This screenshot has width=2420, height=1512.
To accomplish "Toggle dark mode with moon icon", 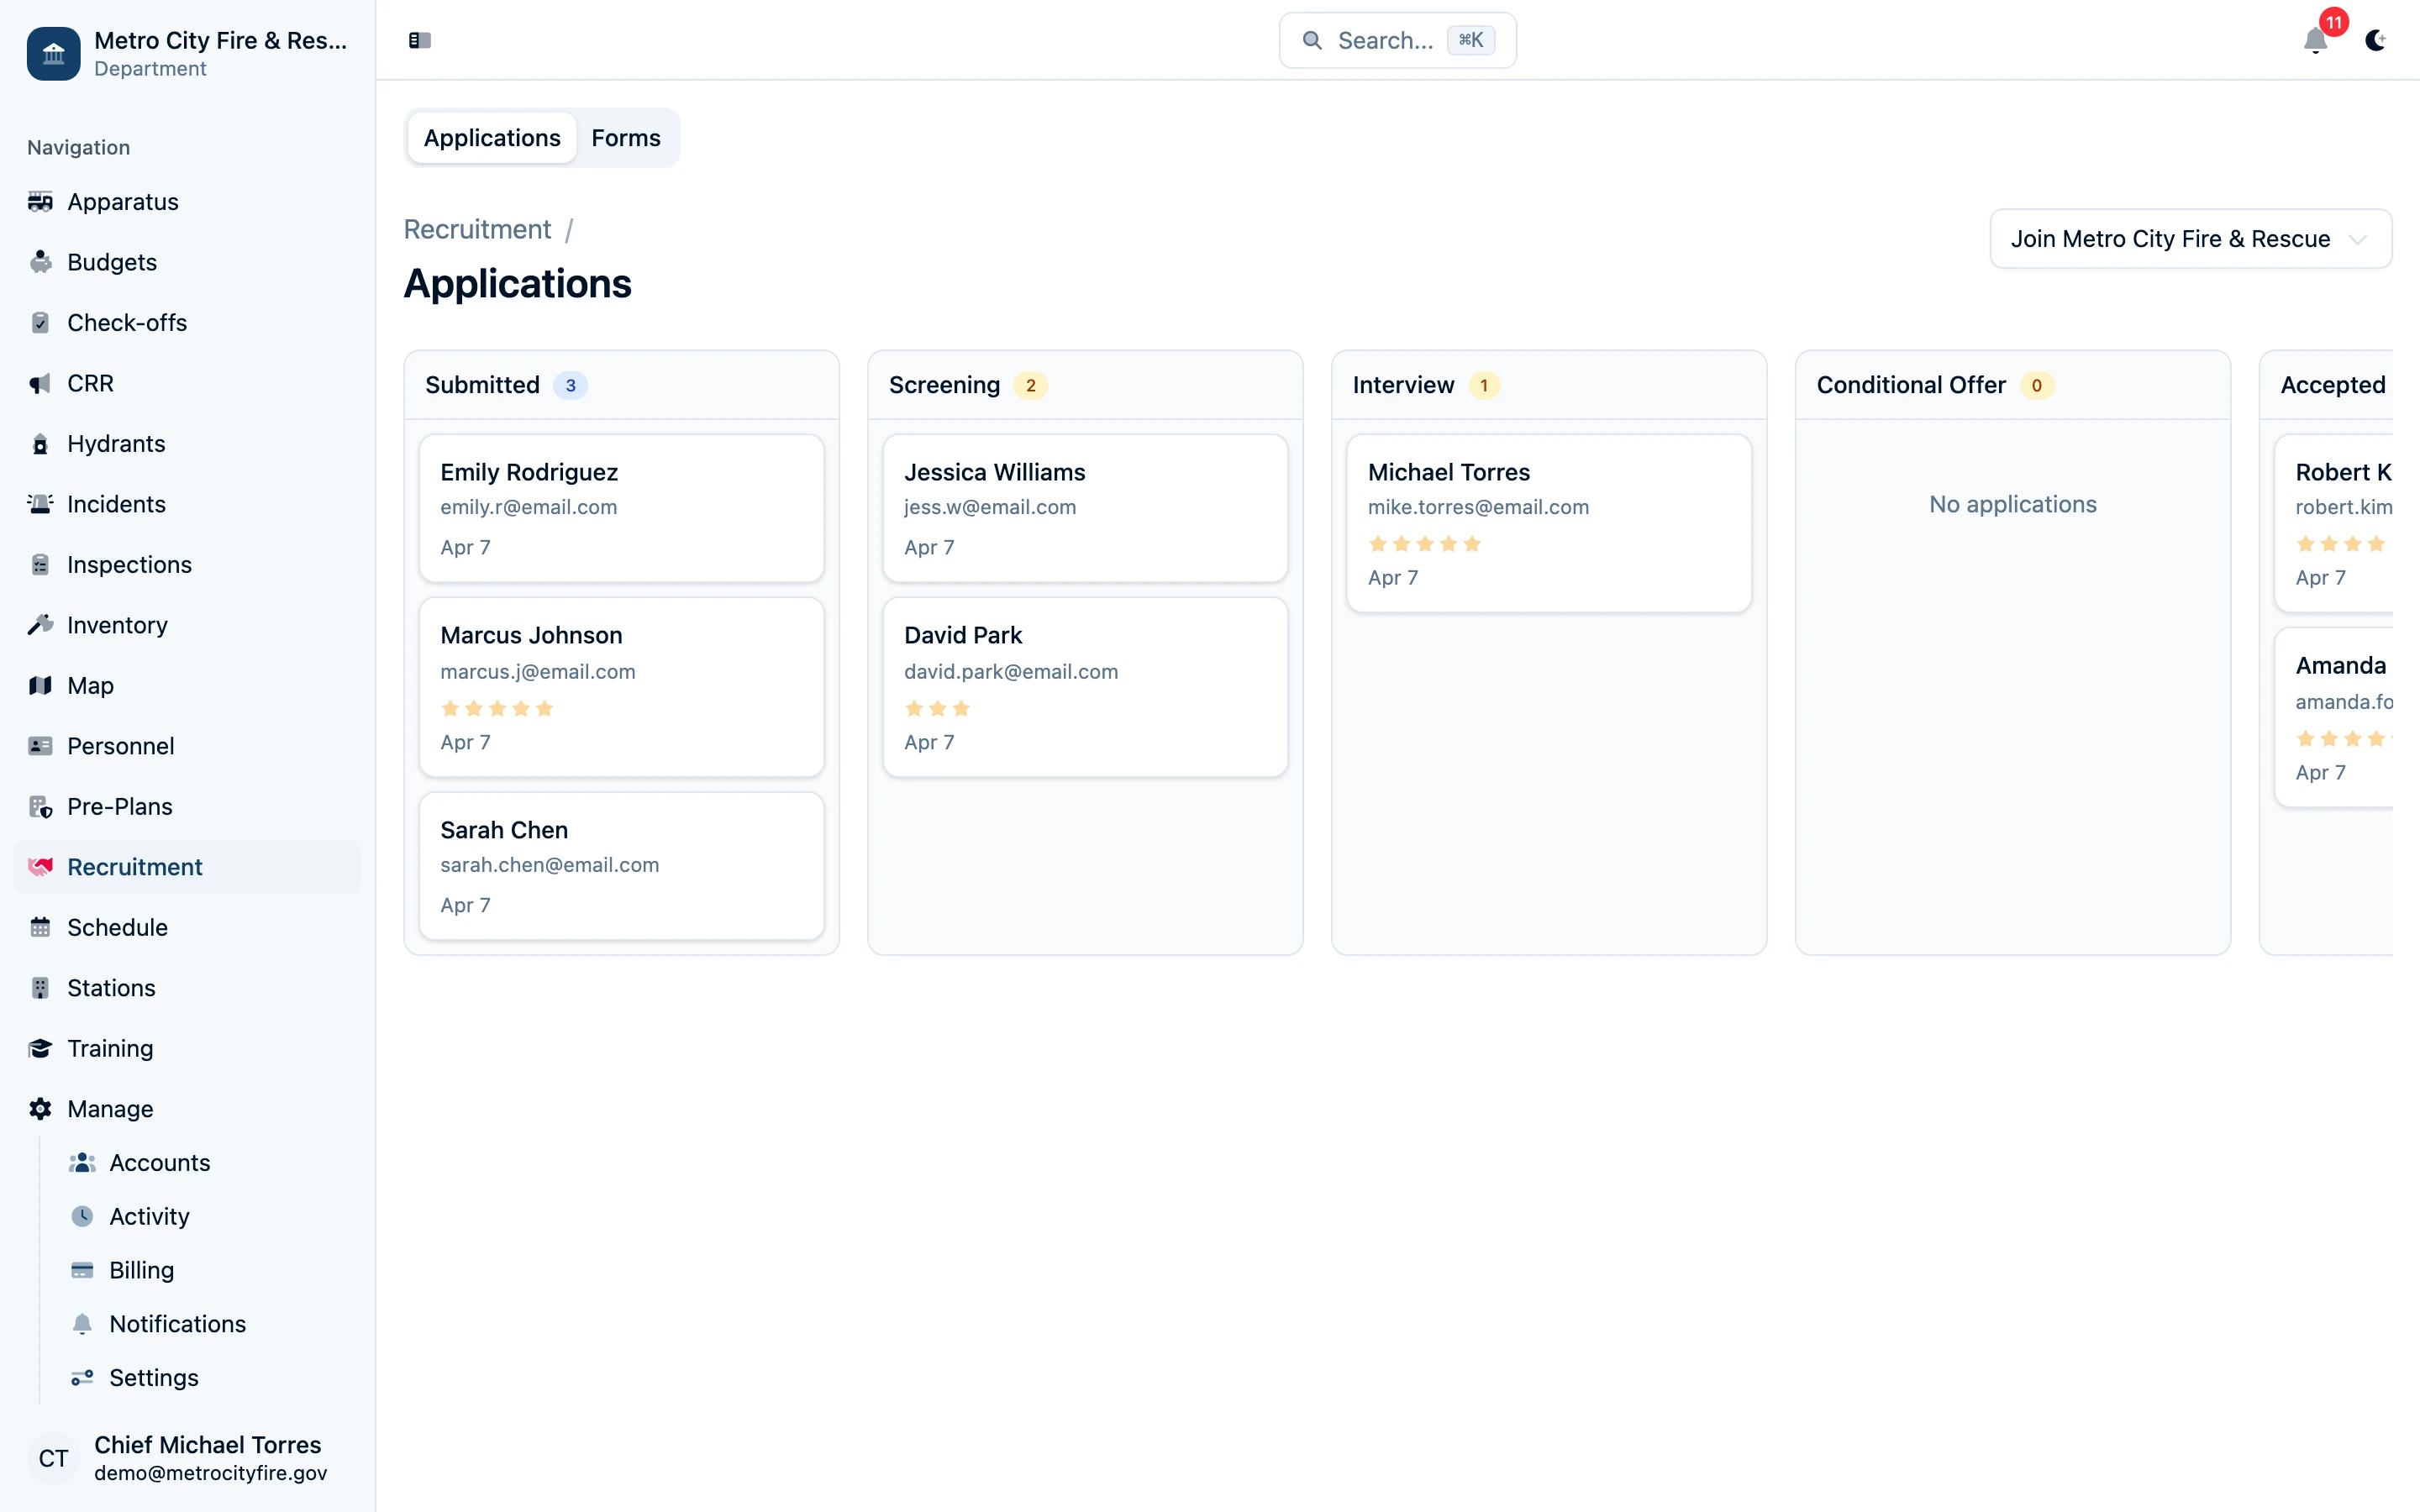I will (x=2376, y=40).
